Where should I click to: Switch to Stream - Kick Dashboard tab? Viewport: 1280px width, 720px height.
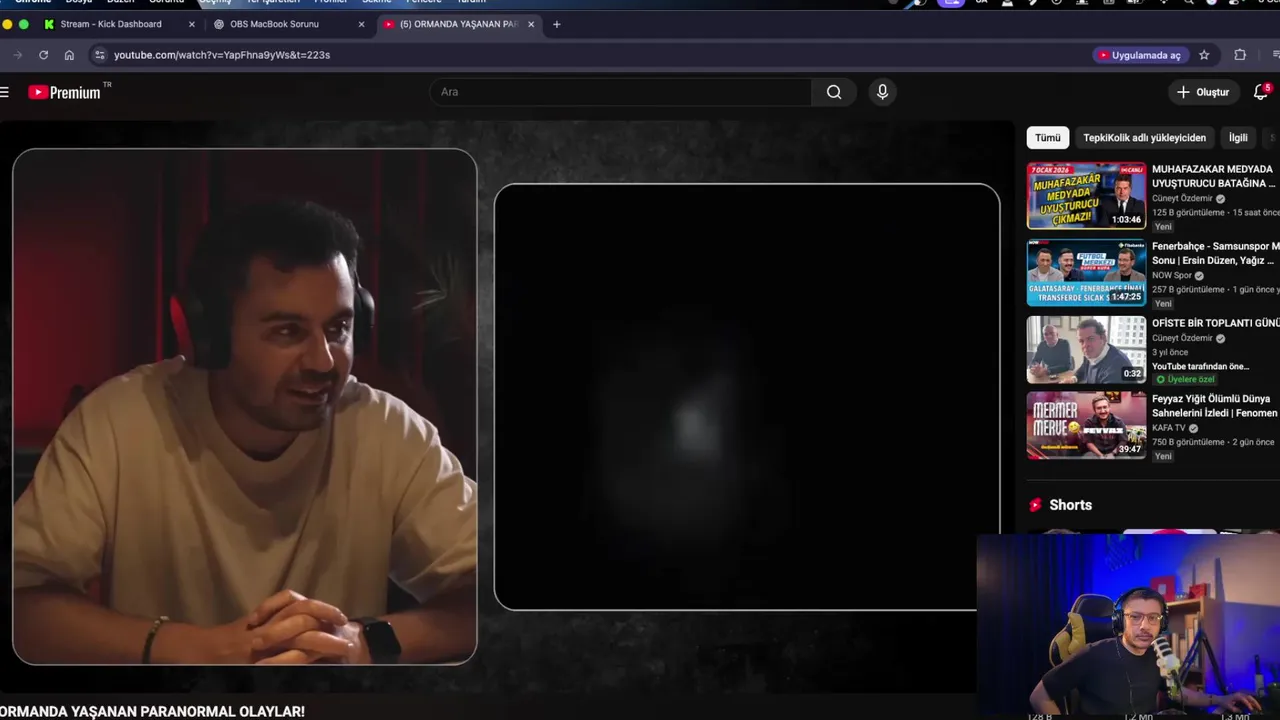coord(110,24)
